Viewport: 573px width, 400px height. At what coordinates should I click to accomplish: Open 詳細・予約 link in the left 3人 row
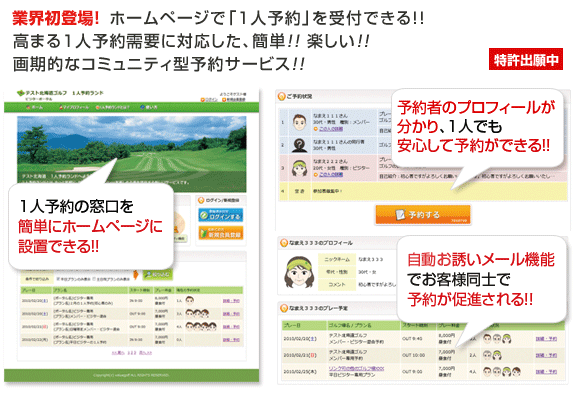231,314
